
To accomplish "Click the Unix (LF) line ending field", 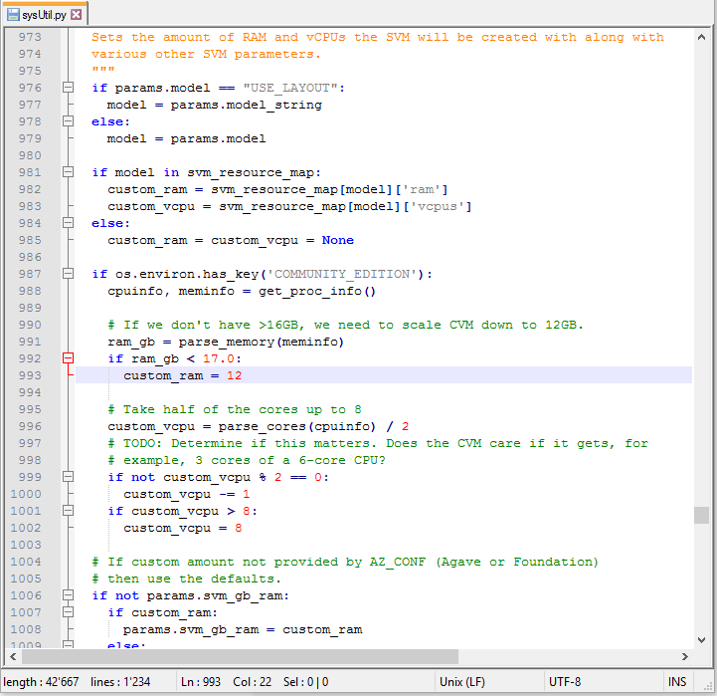I will (463, 682).
